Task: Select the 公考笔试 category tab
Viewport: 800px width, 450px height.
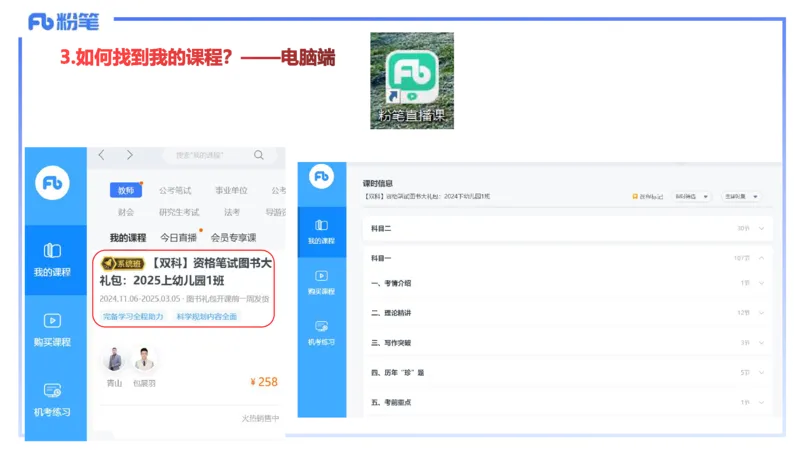Action: 175,190
